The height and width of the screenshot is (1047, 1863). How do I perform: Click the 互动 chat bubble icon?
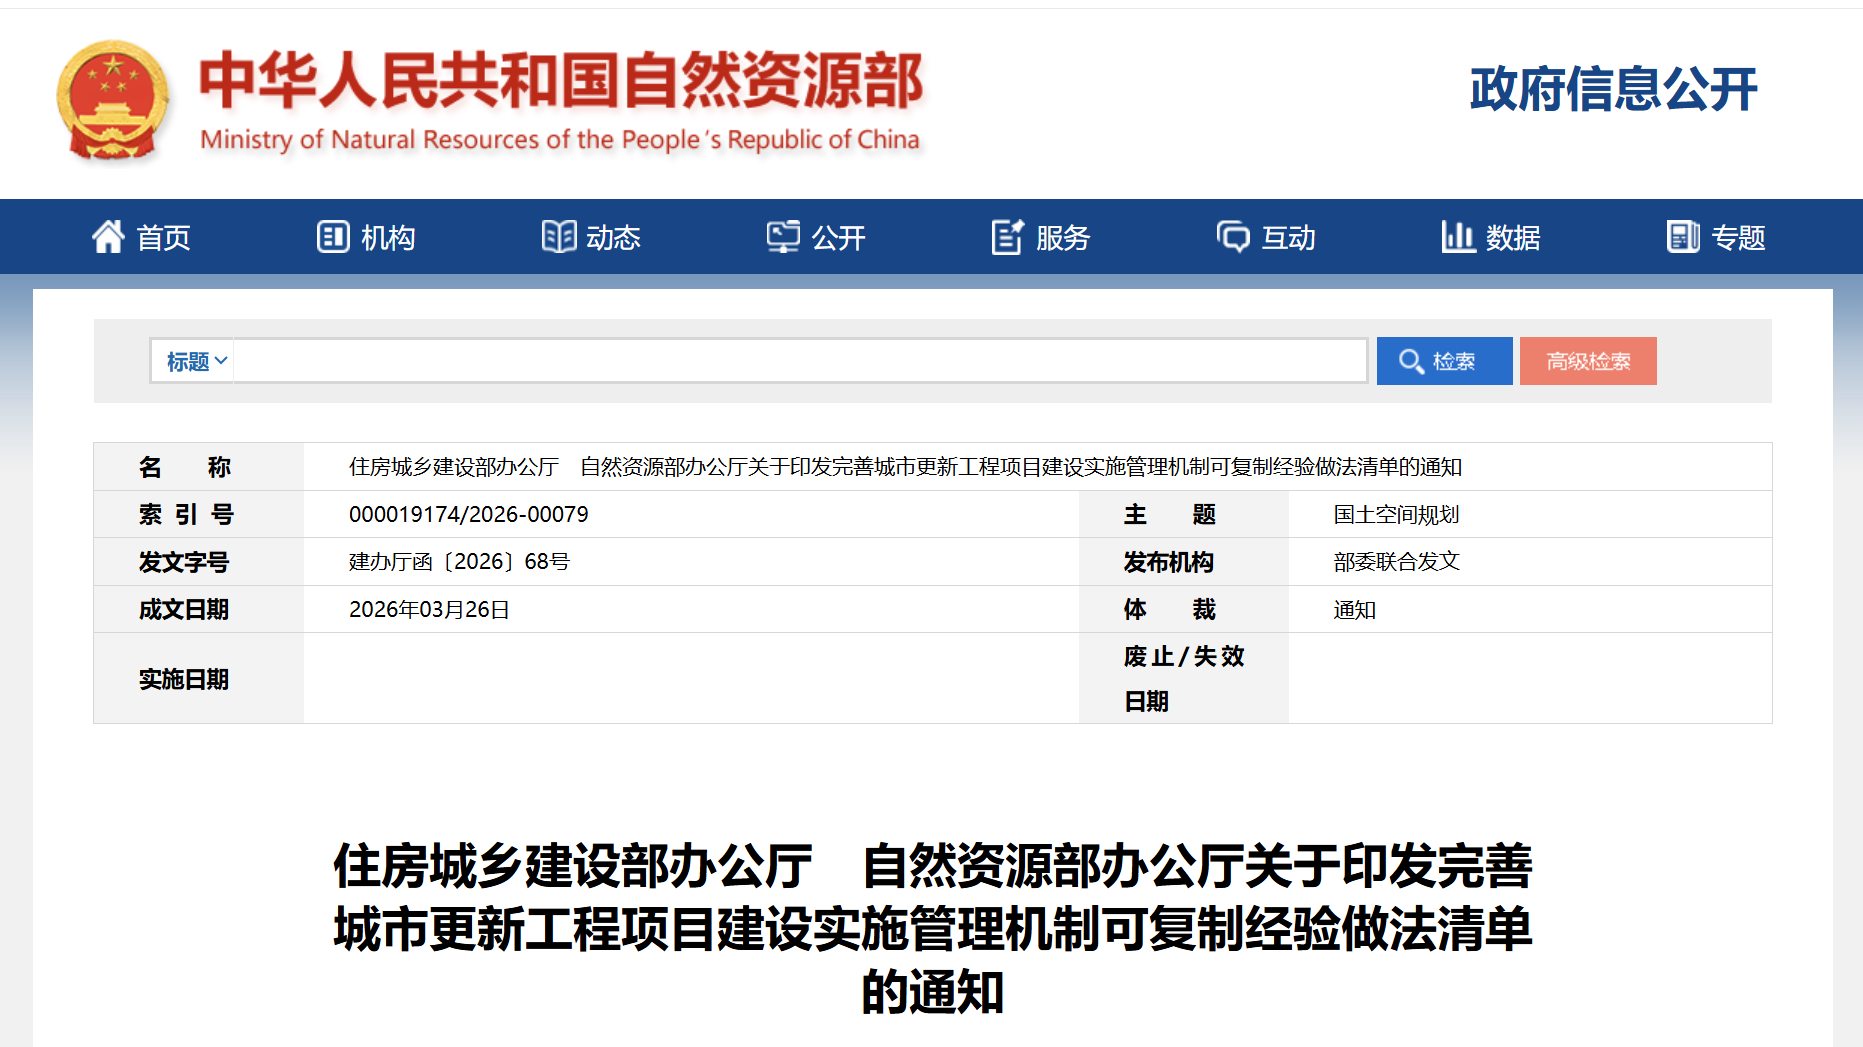[1233, 237]
